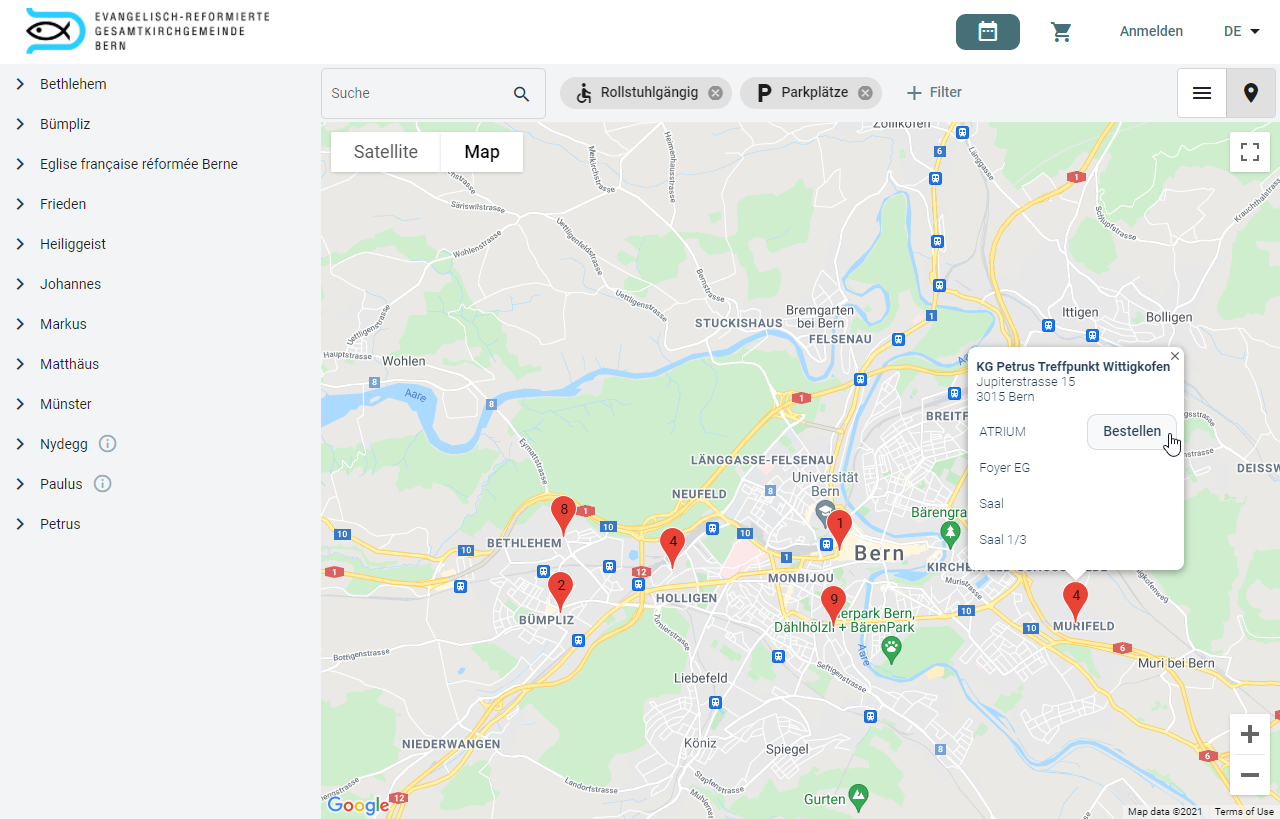Switch to the Satellite tab
Viewport: 1280px width, 819px height.
(x=385, y=151)
